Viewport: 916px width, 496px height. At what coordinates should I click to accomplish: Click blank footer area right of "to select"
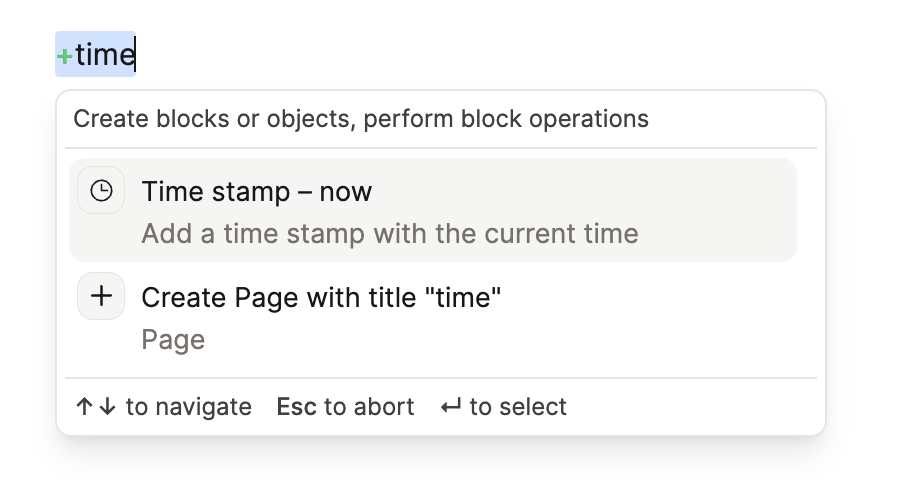coord(700,407)
